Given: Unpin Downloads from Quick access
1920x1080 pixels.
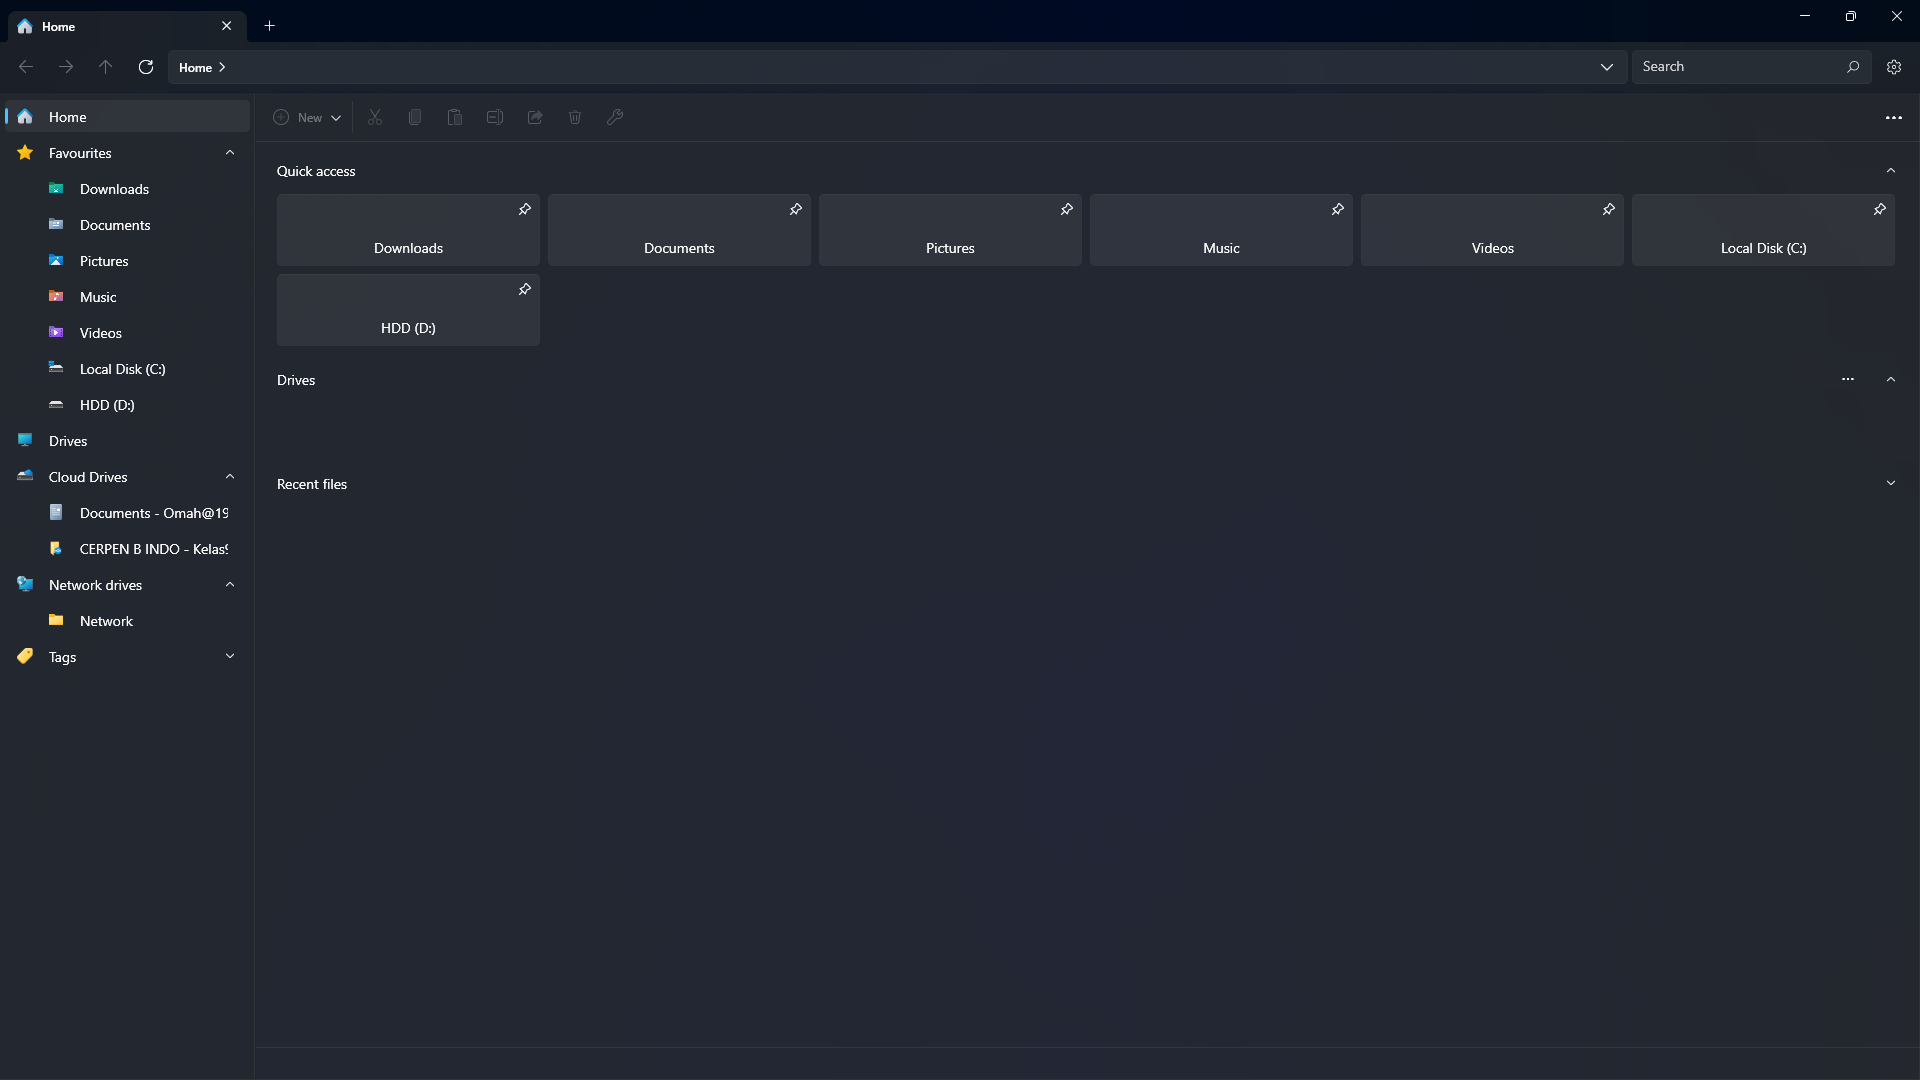Looking at the screenshot, I should pyautogui.click(x=524, y=209).
